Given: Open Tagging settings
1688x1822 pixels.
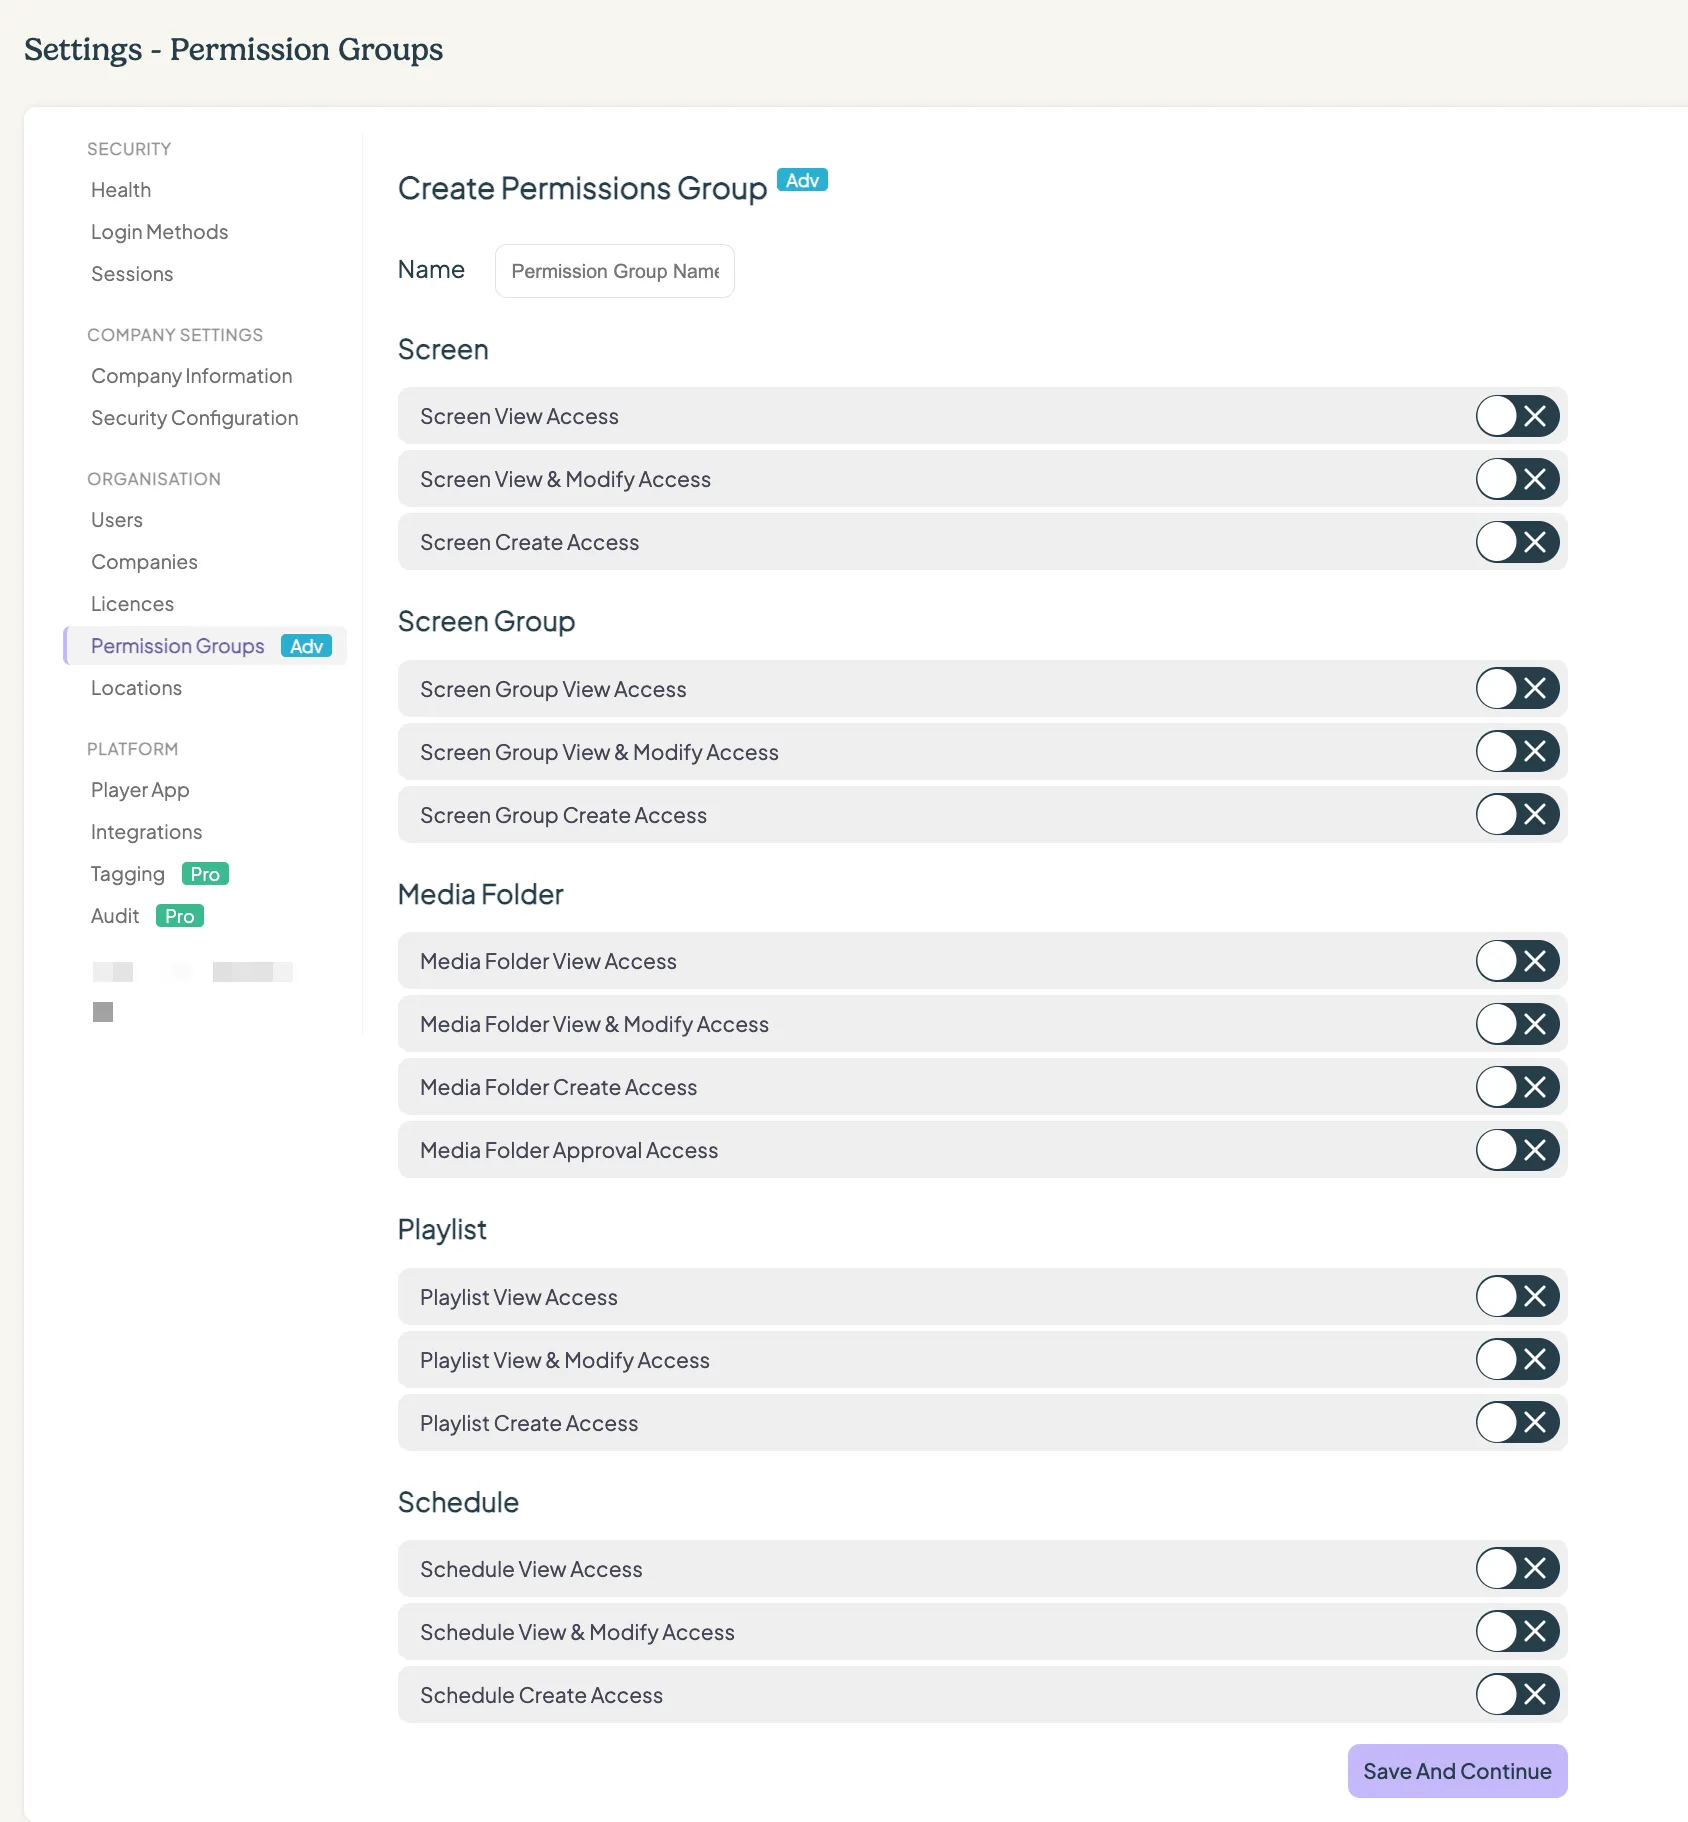Looking at the screenshot, I should pyautogui.click(x=128, y=874).
